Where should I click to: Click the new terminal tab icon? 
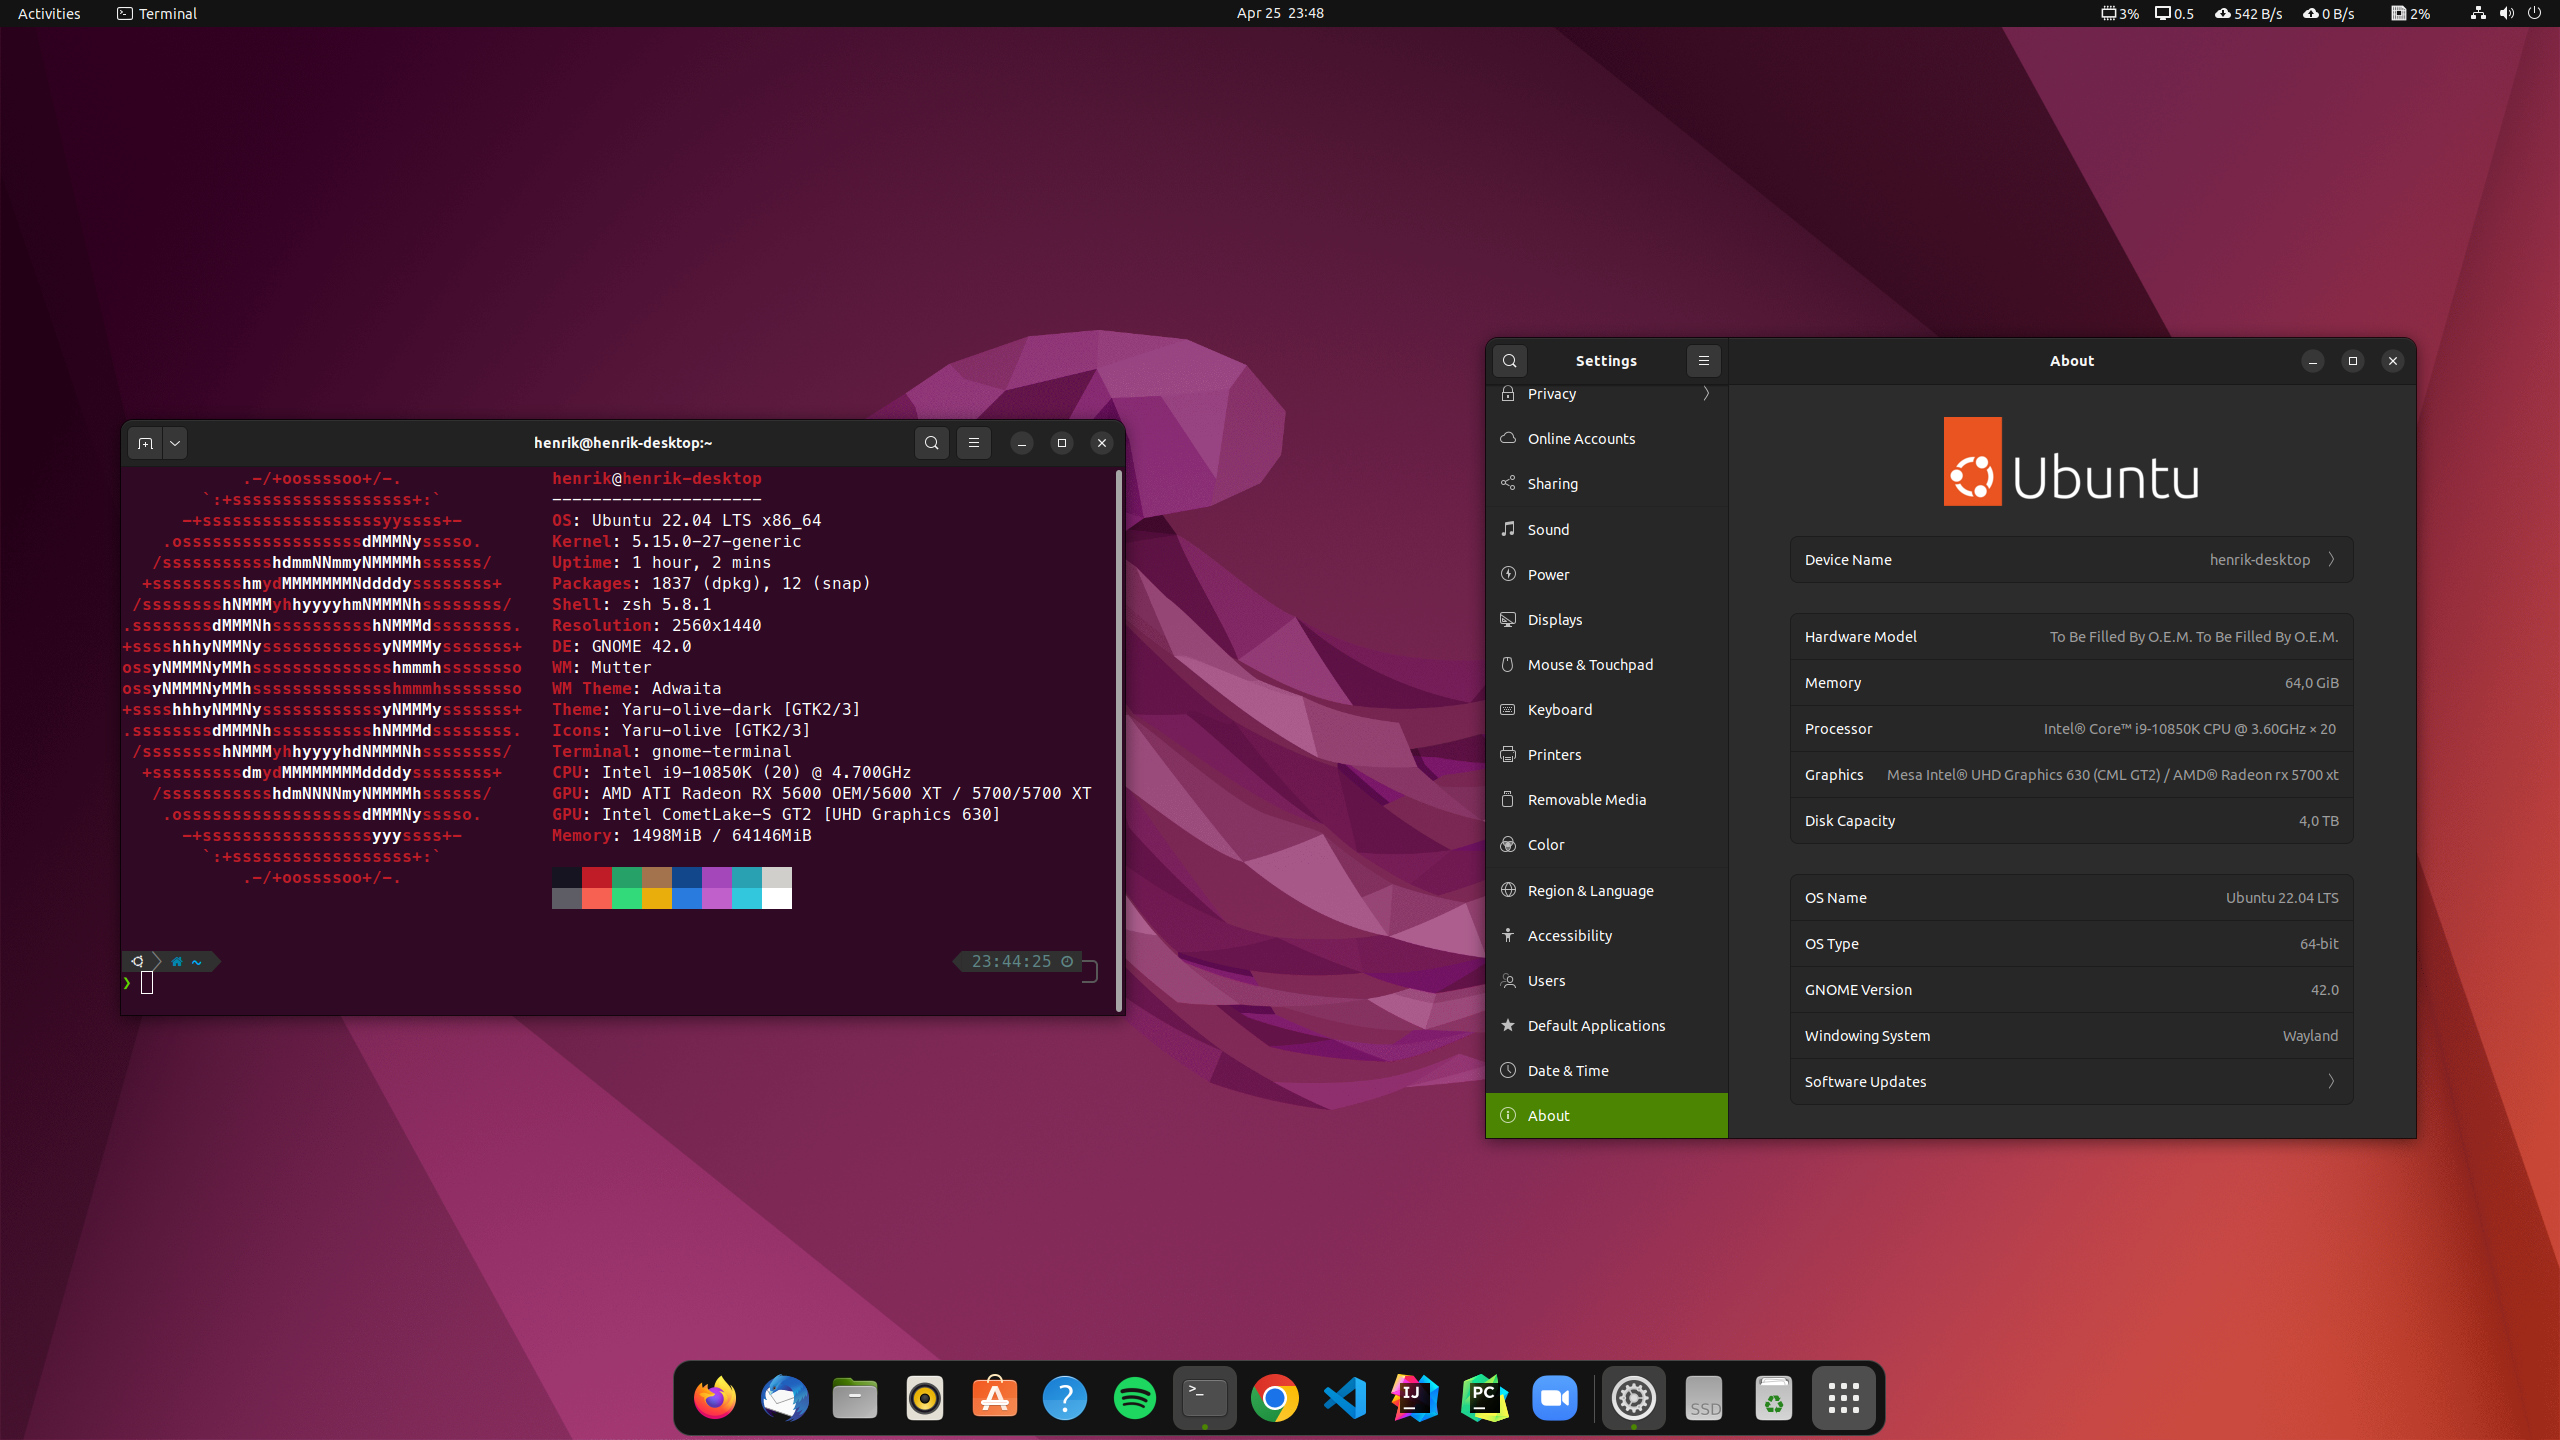pos(145,443)
